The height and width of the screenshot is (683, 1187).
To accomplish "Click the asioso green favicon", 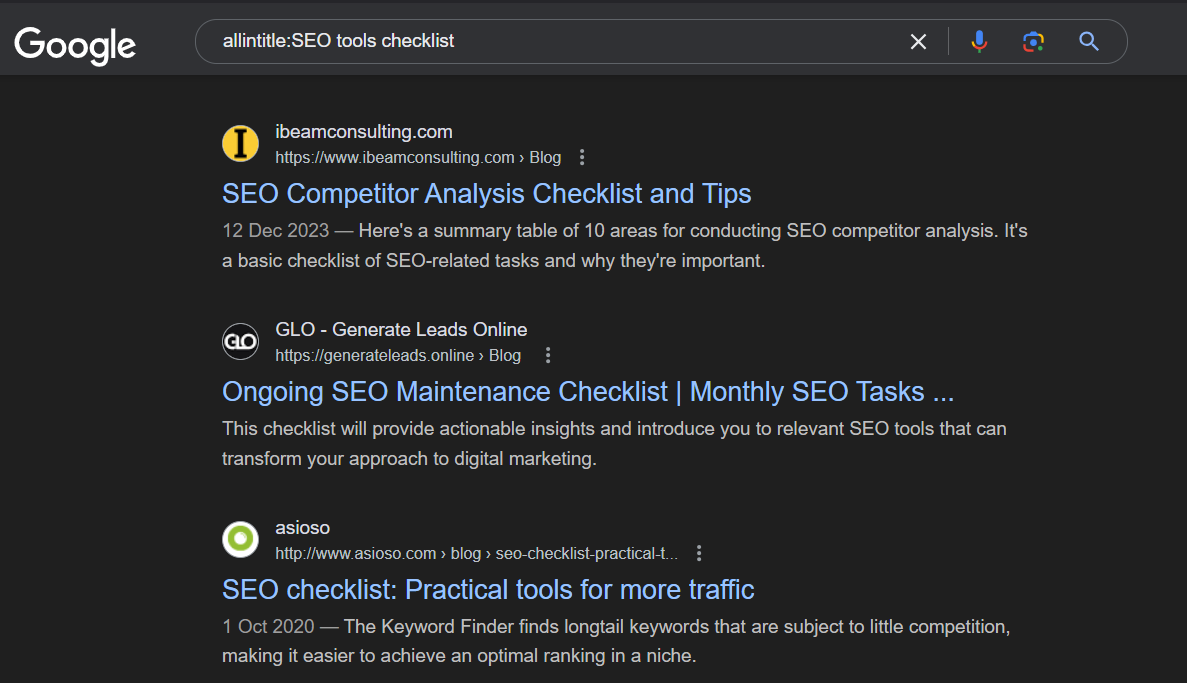I will (x=240, y=539).
